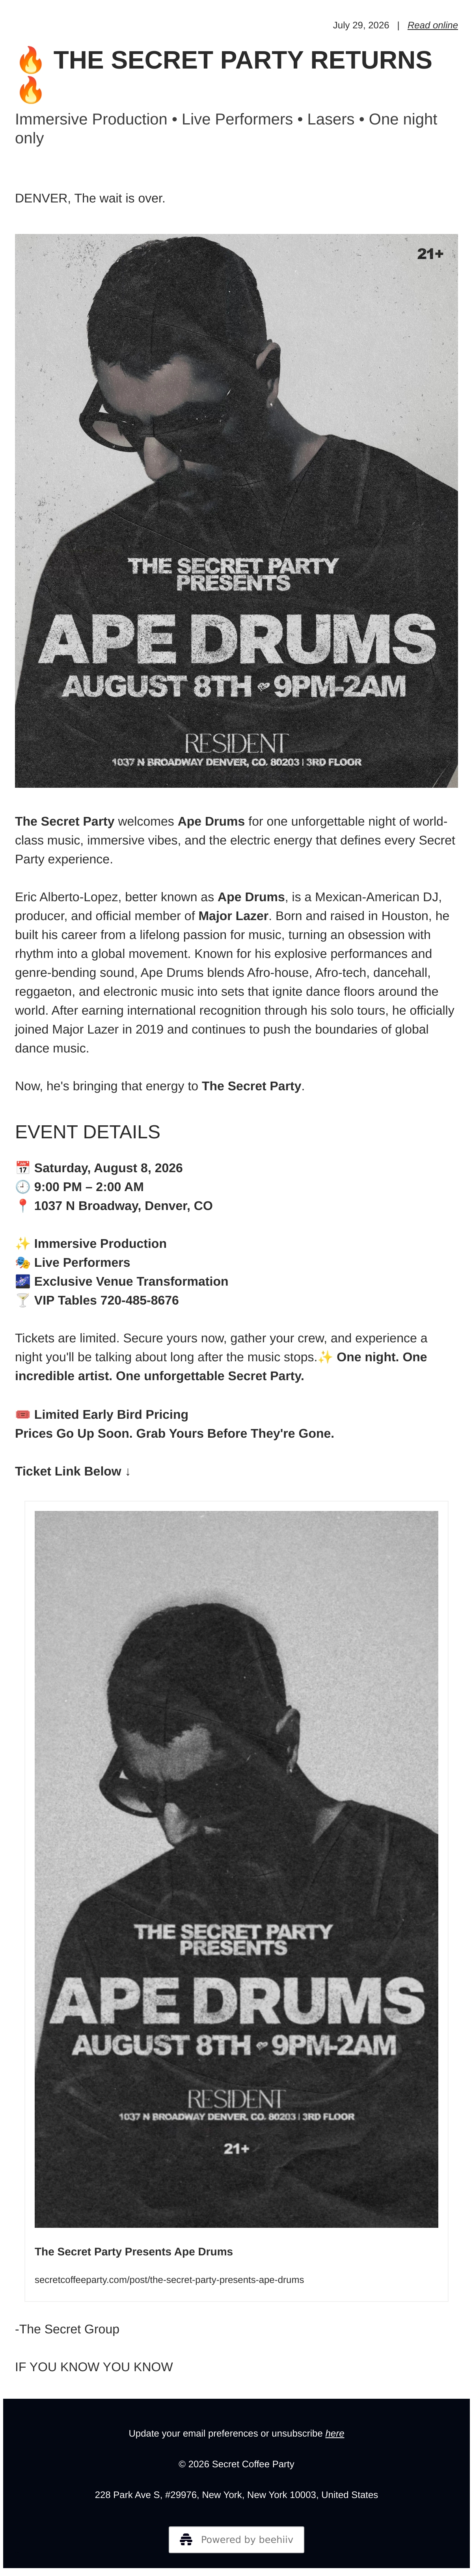Click the ticket emoji by Limited Early Bird Pricing
The image size is (473, 2576).
tap(23, 1414)
